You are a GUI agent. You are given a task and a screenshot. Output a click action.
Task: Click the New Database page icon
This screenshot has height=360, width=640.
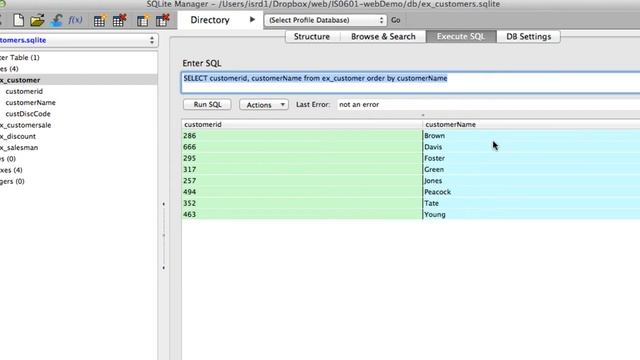click(18, 20)
